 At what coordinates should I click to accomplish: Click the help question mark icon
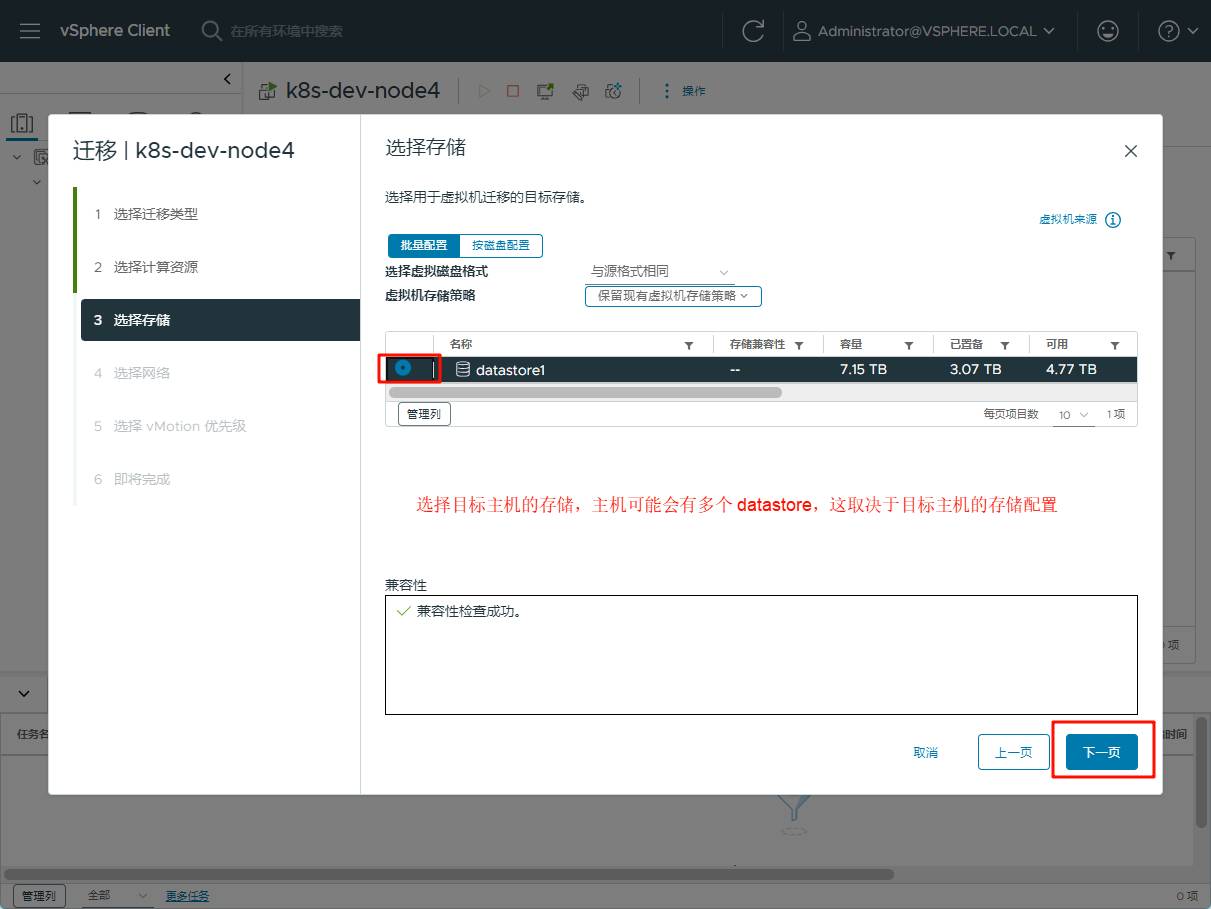[1168, 31]
